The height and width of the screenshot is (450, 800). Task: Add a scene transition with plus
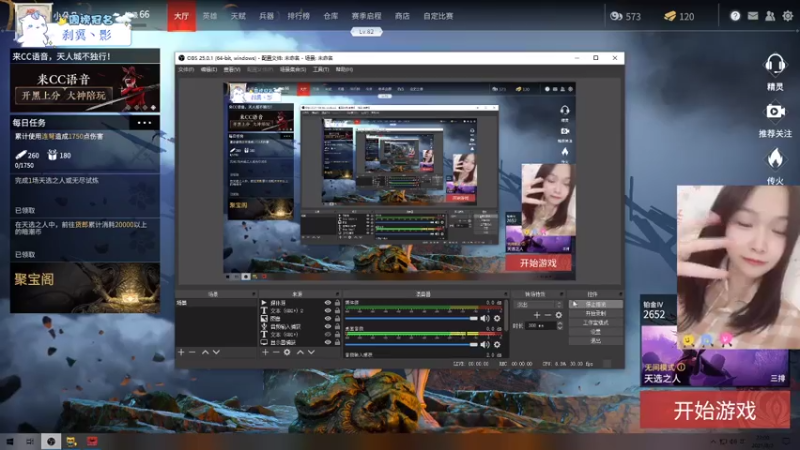[x=537, y=315]
